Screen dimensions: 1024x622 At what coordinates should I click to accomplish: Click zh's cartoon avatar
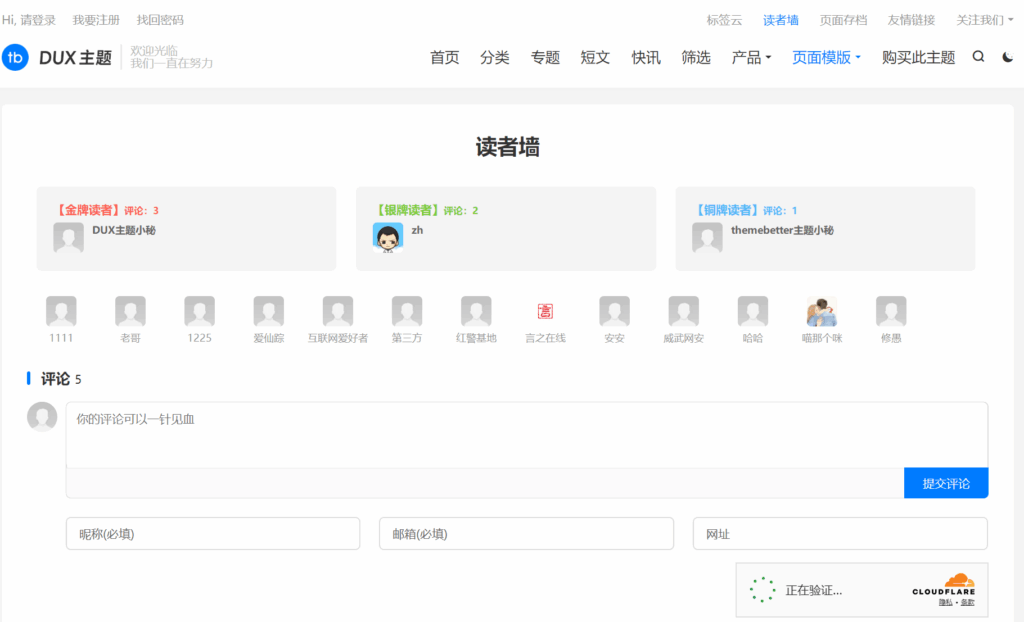[x=388, y=237]
